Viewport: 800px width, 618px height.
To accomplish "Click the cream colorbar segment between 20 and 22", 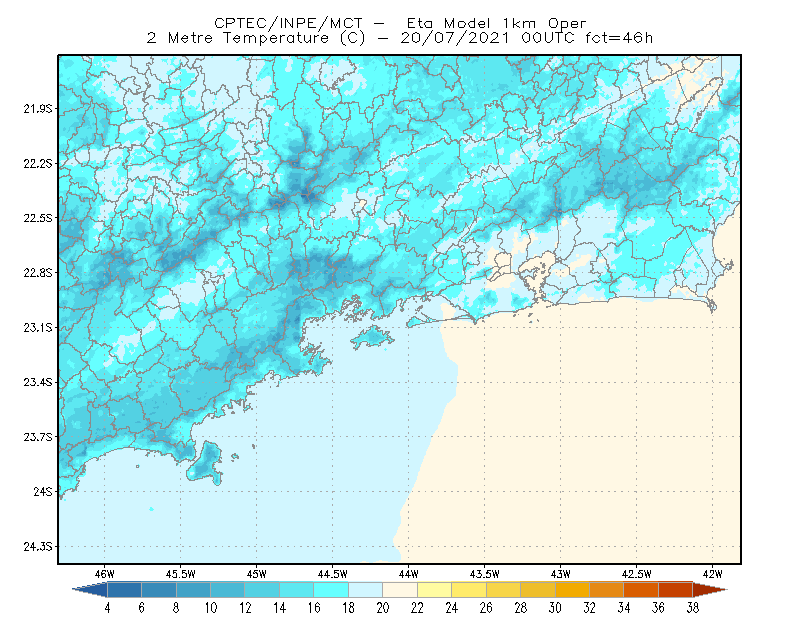I will tap(400, 590).
